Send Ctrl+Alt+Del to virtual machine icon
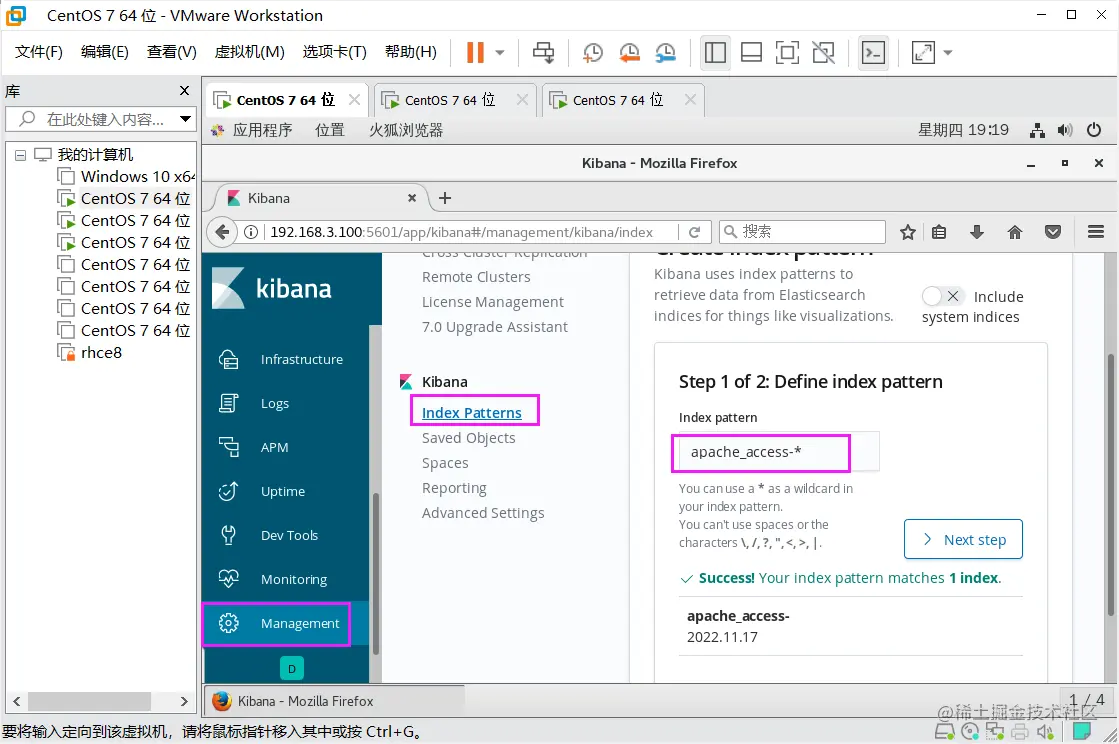The image size is (1119, 744). (543, 52)
